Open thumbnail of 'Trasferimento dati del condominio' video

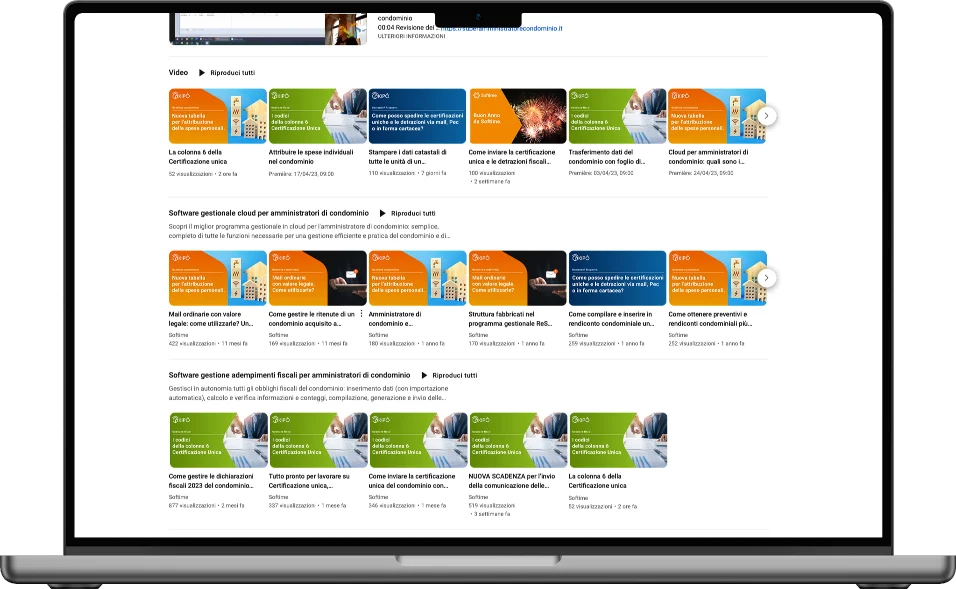coord(617,116)
